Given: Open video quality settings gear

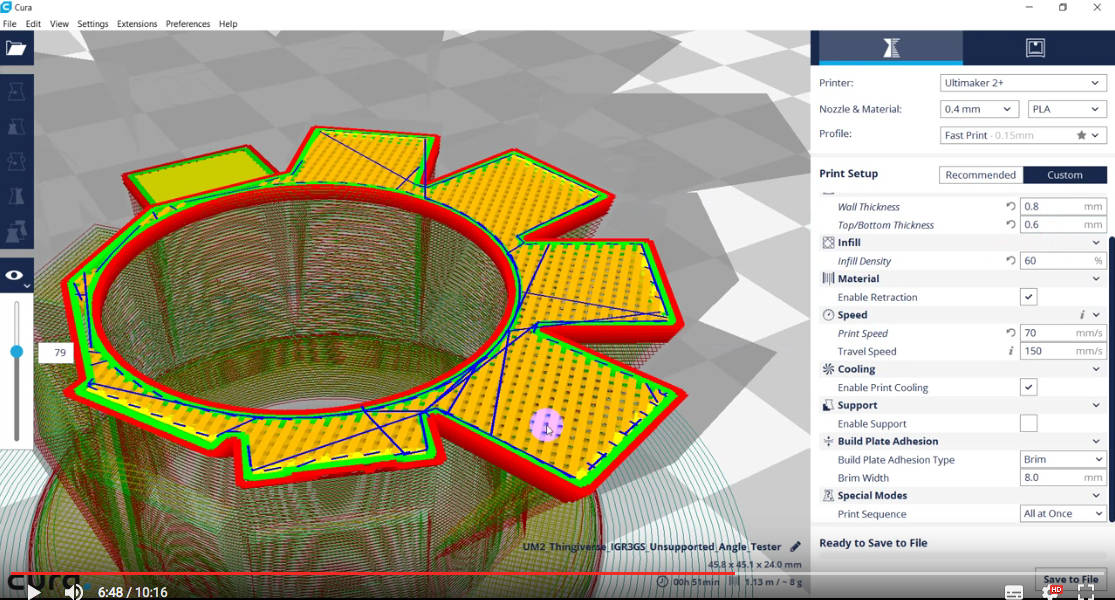Looking at the screenshot, I should tap(1052, 591).
